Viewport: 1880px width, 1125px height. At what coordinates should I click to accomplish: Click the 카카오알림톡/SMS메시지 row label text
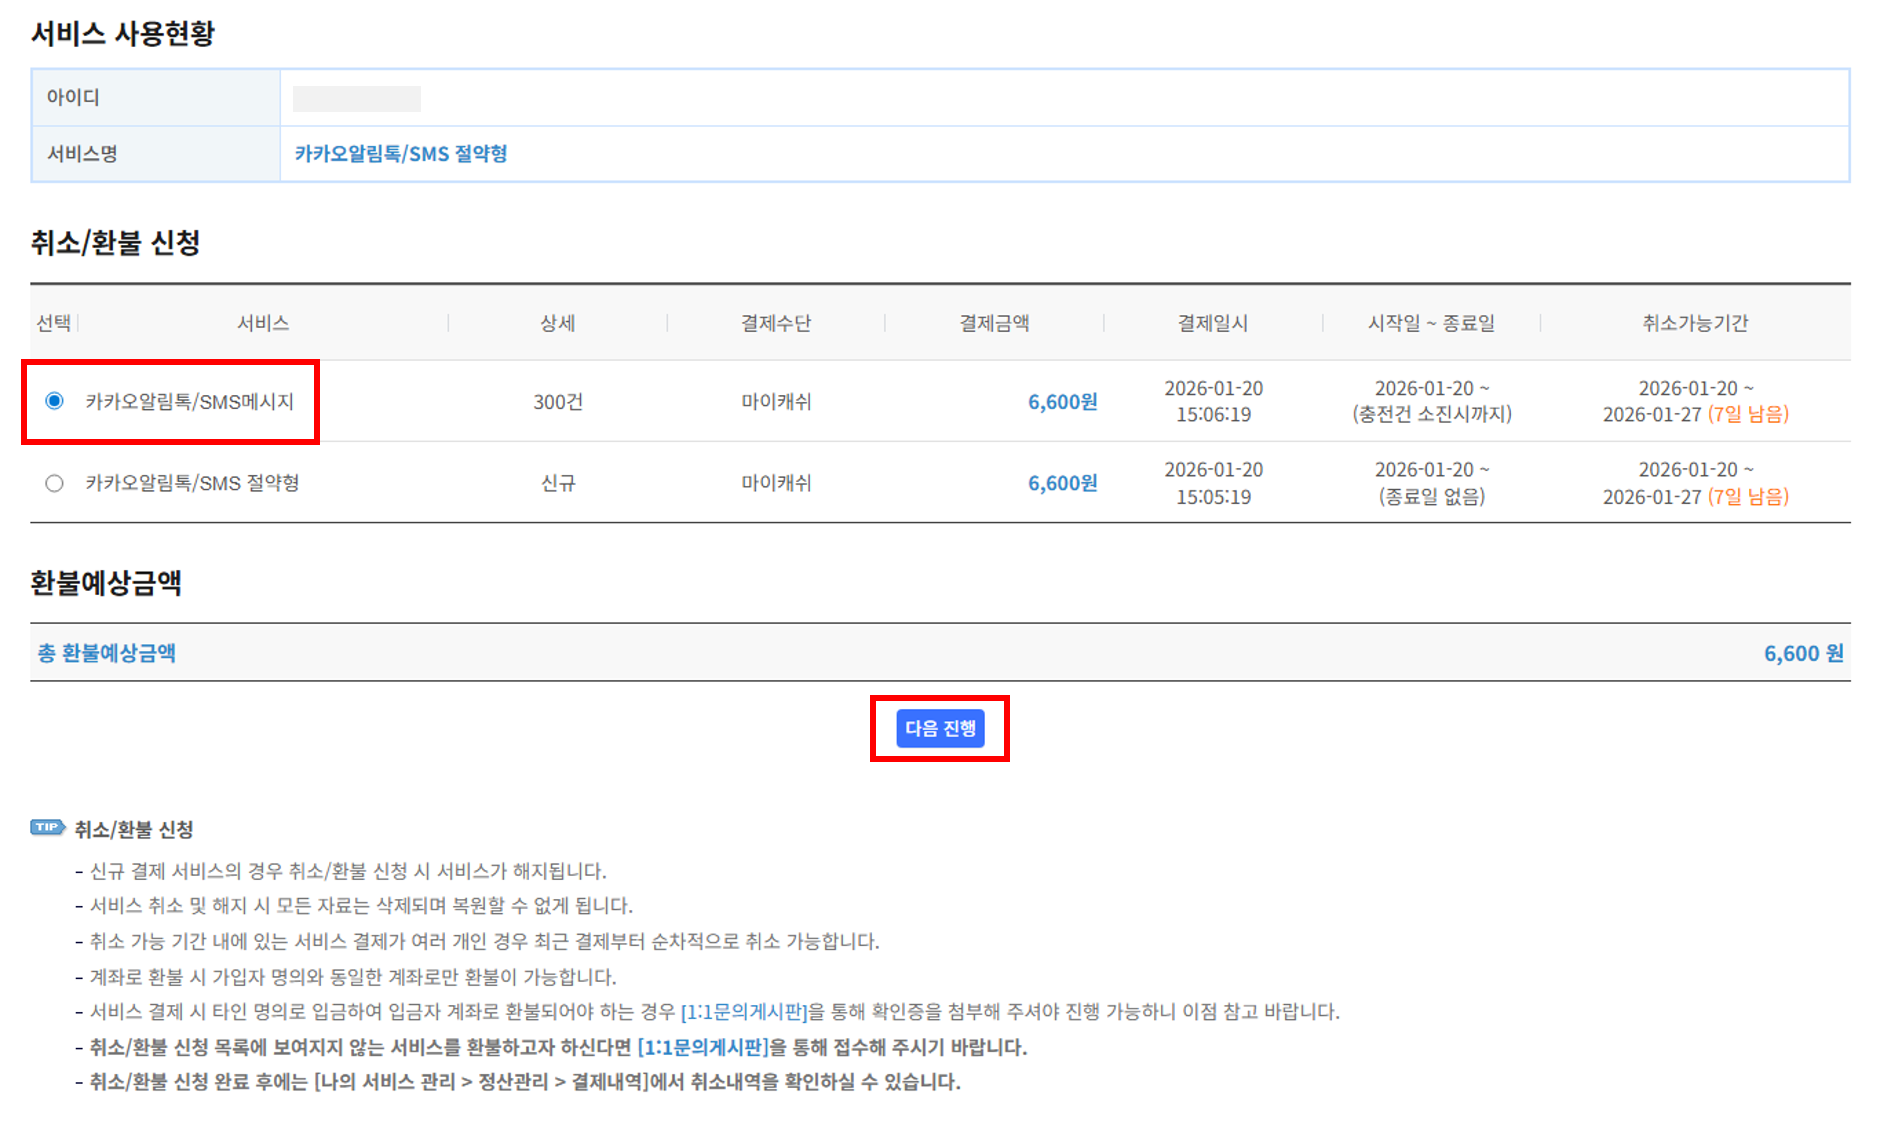190,401
